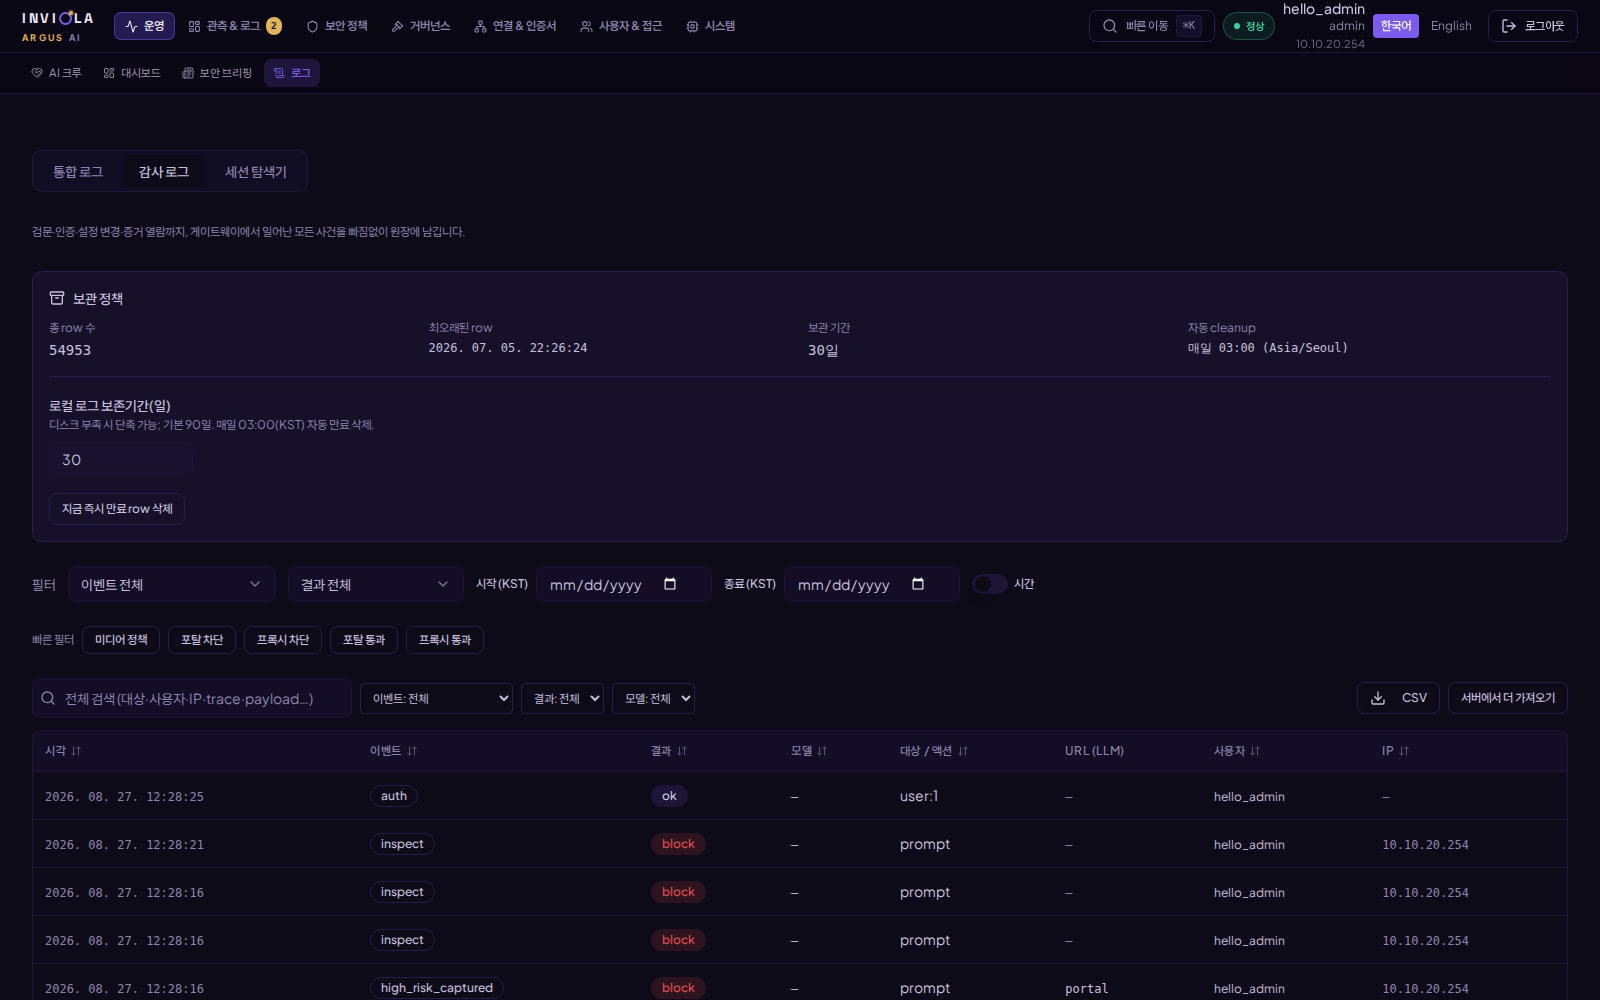1600x1000 pixels.
Task: Sort by the 대상 / 액션 column icon
Action: 963,751
